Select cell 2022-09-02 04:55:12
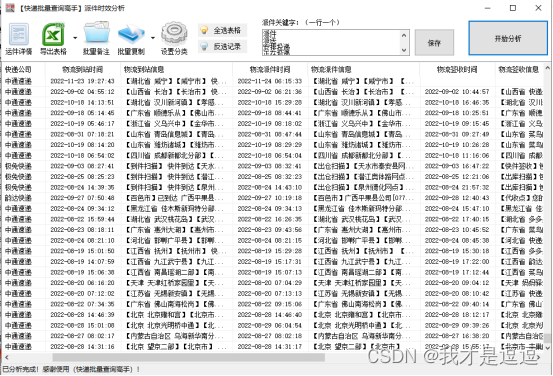This screenshot has height=376, width=553. [x=83, y=92]
